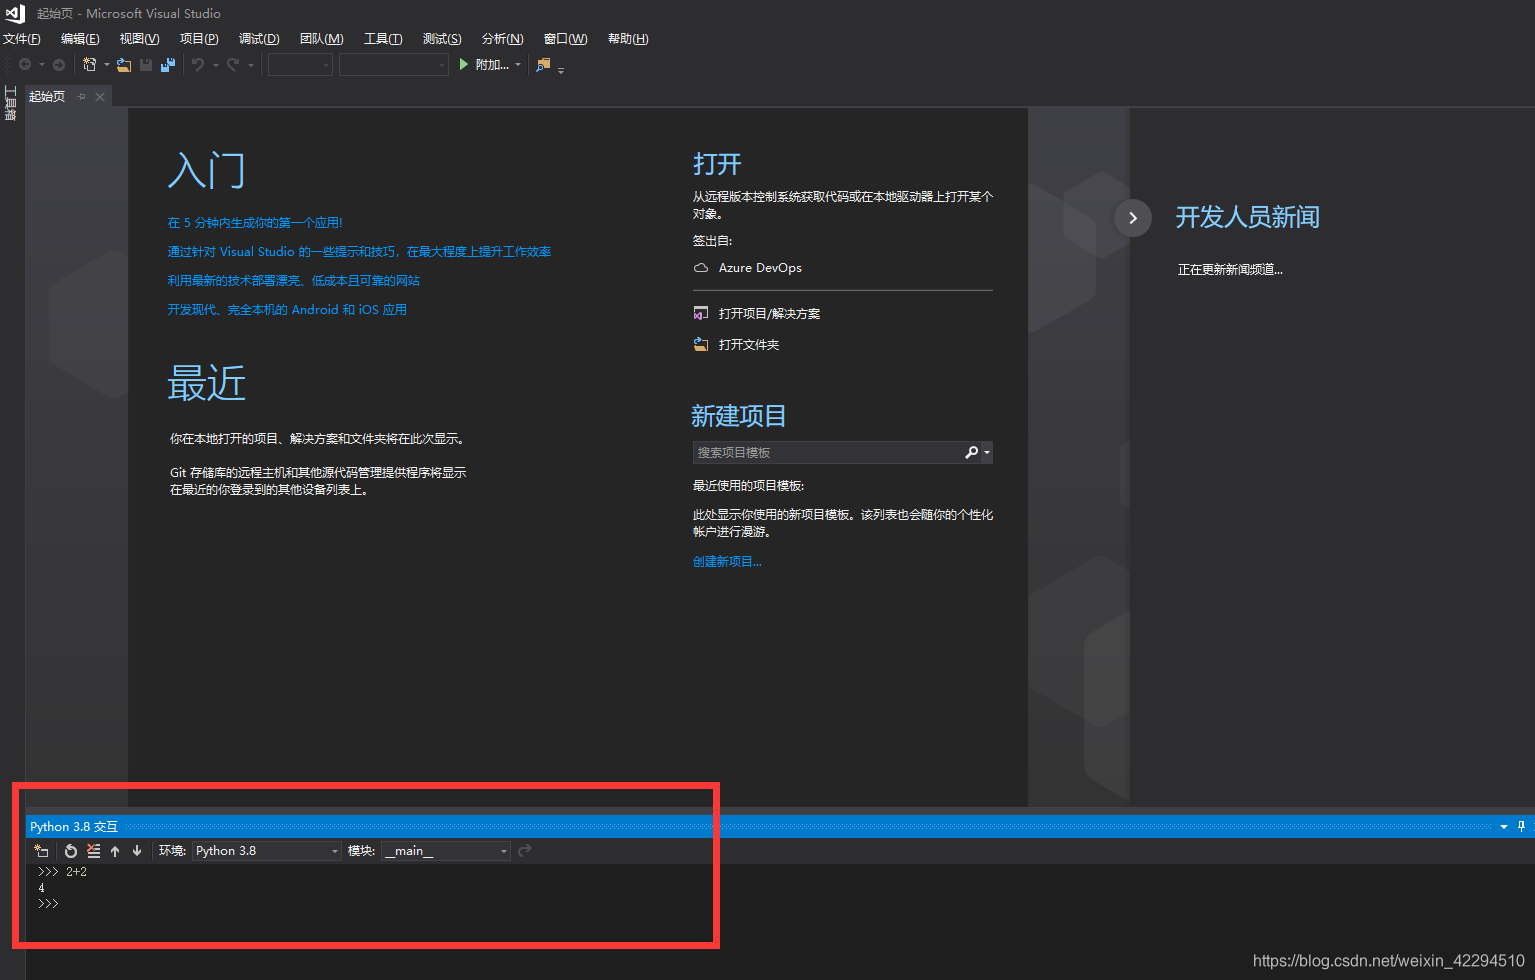
Task: Click the 开发人员新闻 heading
Action: click(x=1248, y=217)
